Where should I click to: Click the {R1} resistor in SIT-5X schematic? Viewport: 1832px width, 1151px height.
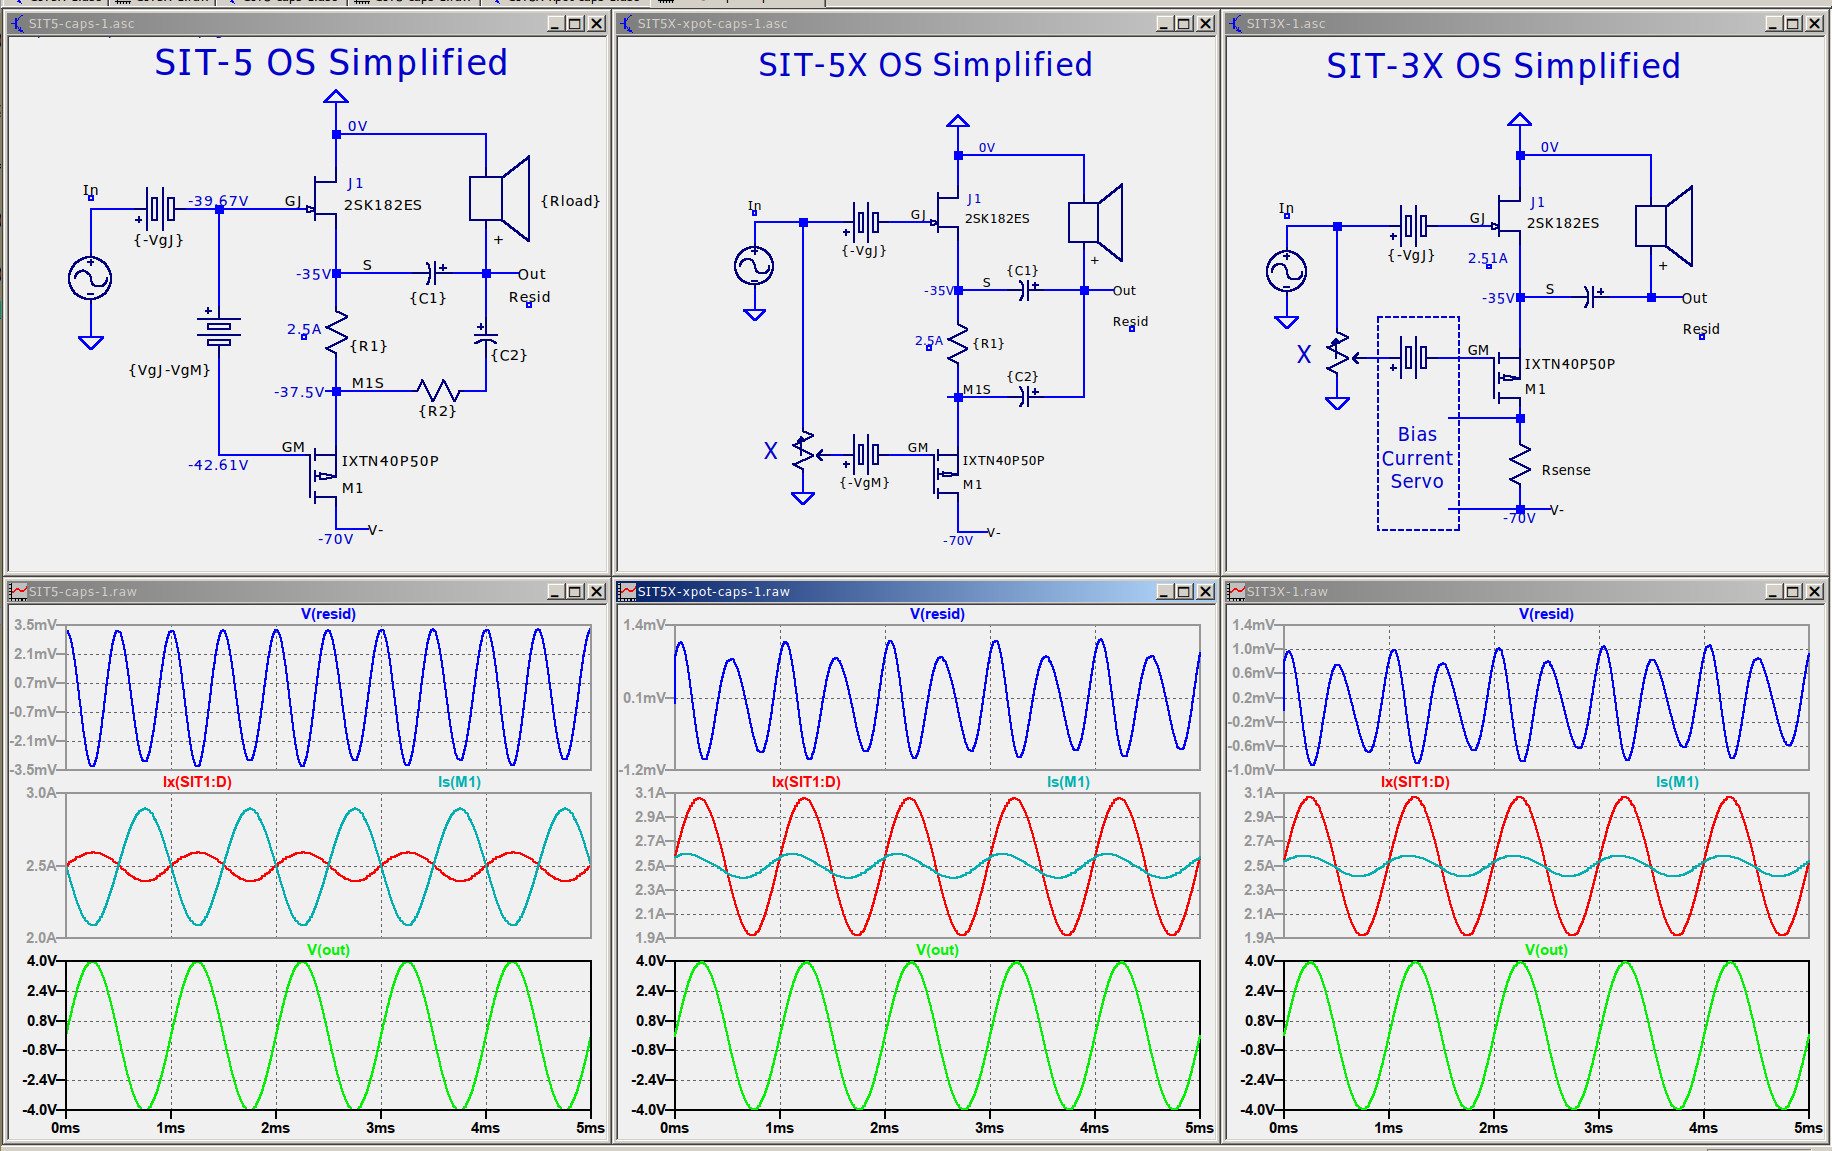(x=958, y=343)
